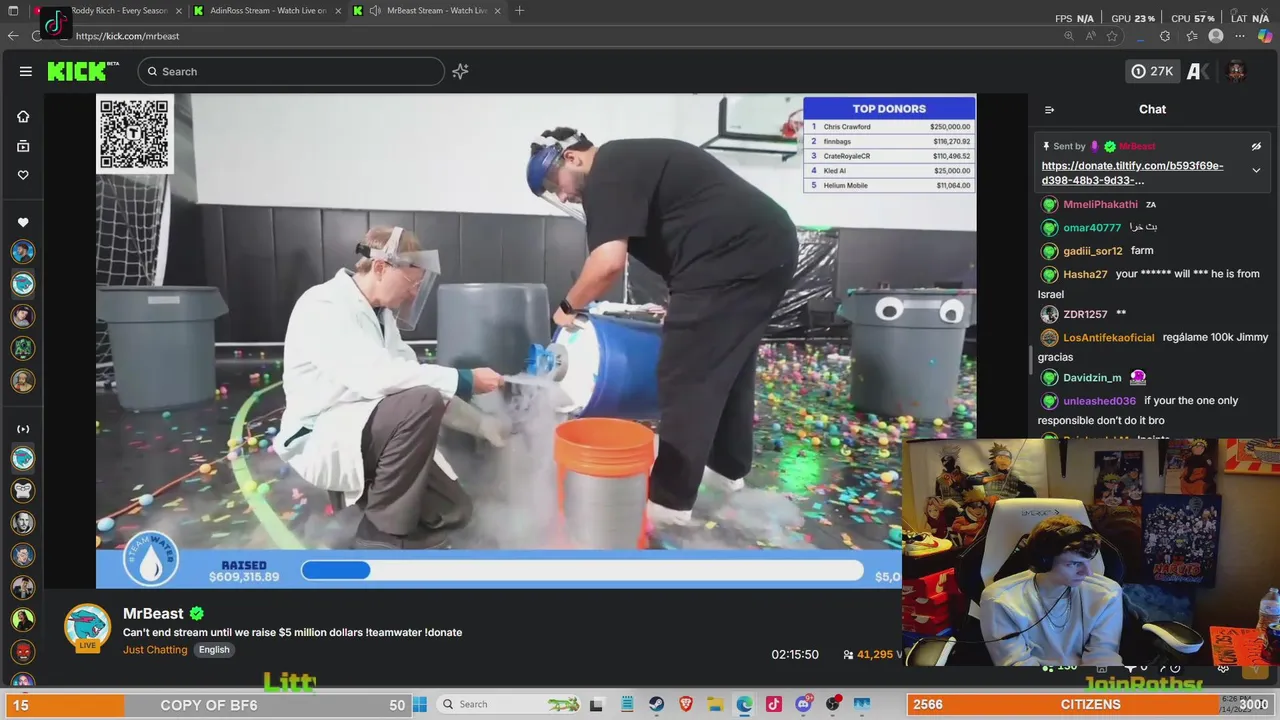
Task: Click the fundraising progress bar in stream
Action: pos(582,570)
